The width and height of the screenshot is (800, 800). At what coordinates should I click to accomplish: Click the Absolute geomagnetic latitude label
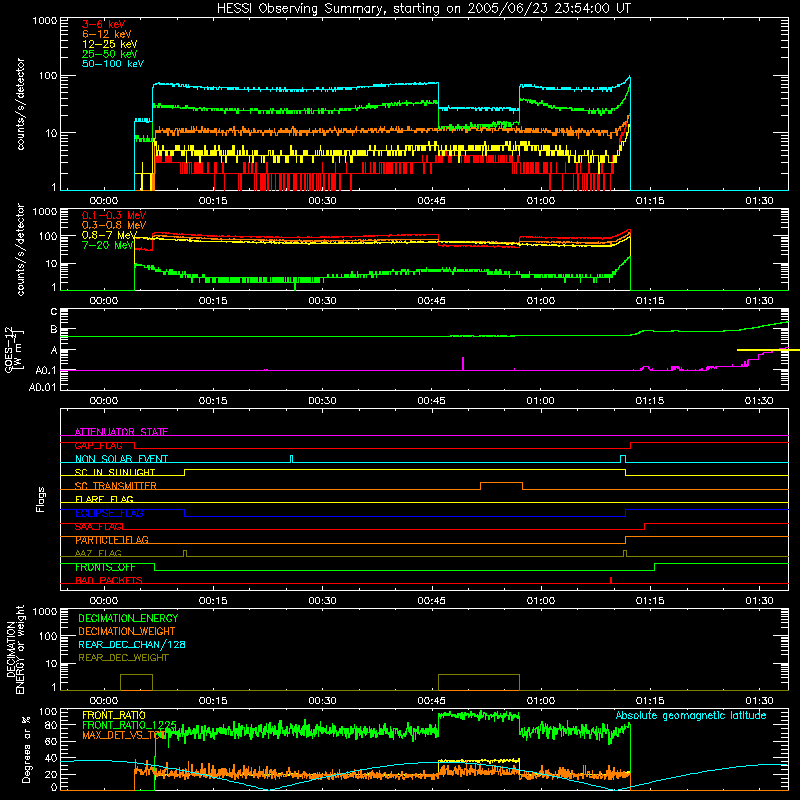(690, 715)
